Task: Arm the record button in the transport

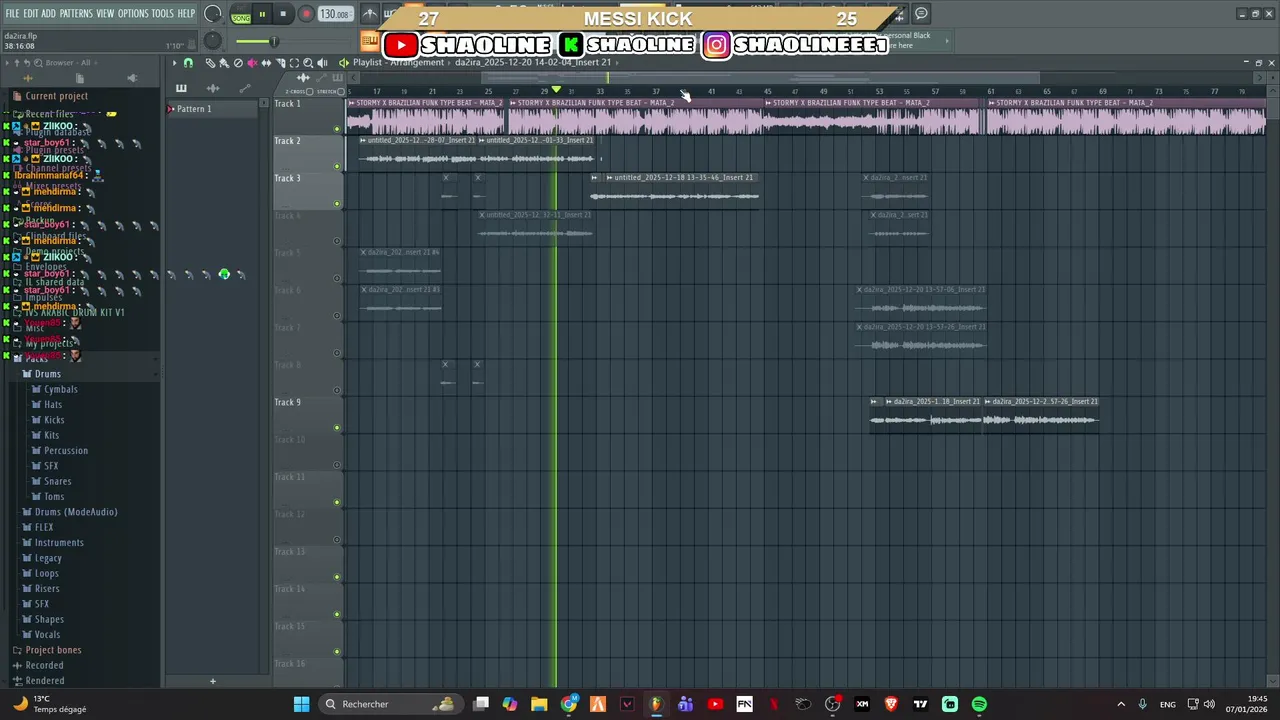Action: (x=306, y=14)
